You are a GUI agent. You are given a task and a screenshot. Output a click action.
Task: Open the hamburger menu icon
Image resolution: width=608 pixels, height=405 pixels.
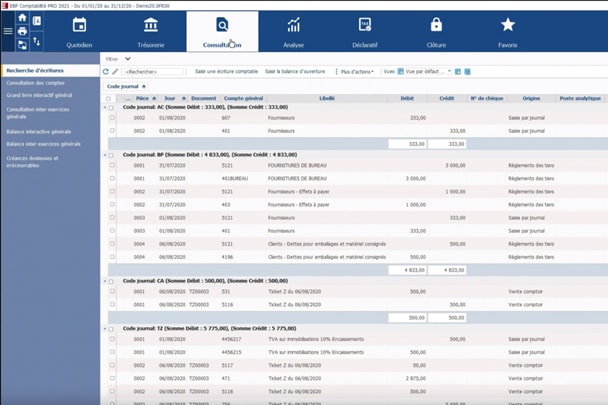tap(8, 31)
